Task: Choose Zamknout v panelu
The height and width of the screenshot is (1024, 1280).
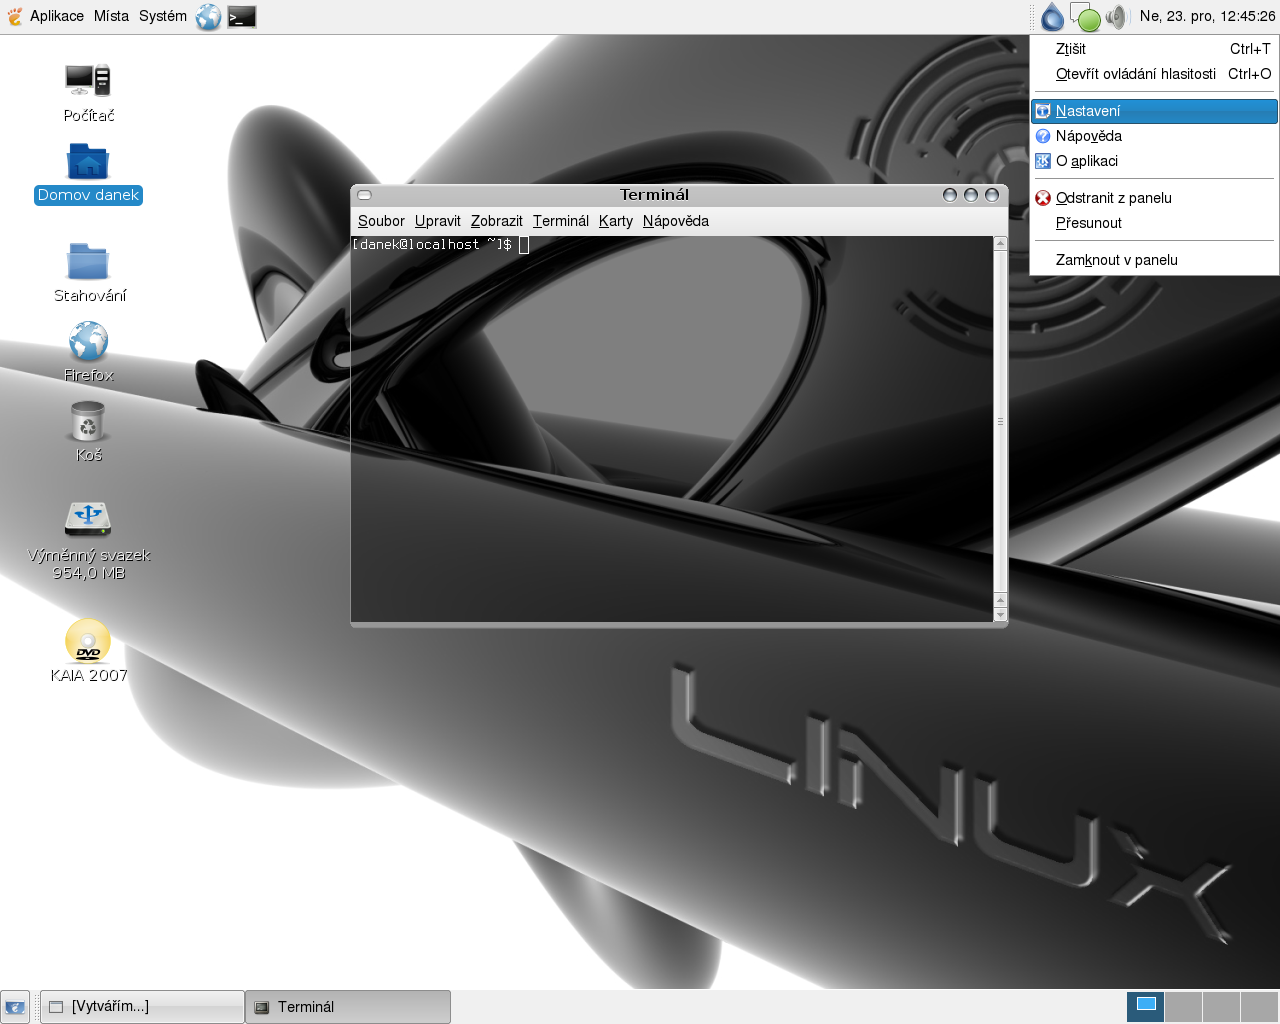Action: click(1154, 260)
